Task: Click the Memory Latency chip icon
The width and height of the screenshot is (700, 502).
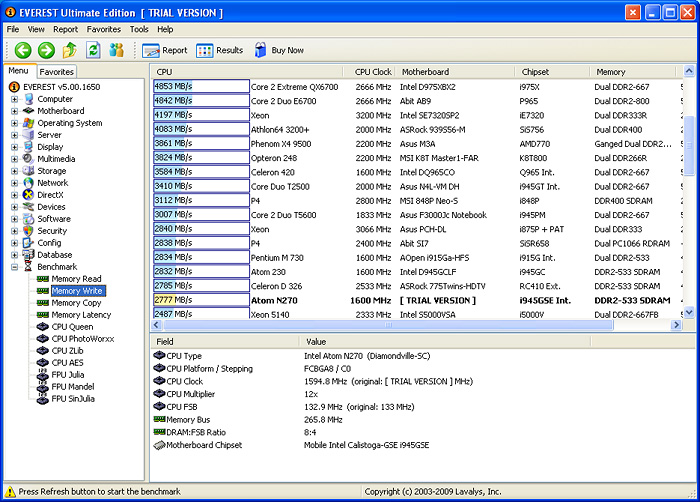Action: pos(43,315)
